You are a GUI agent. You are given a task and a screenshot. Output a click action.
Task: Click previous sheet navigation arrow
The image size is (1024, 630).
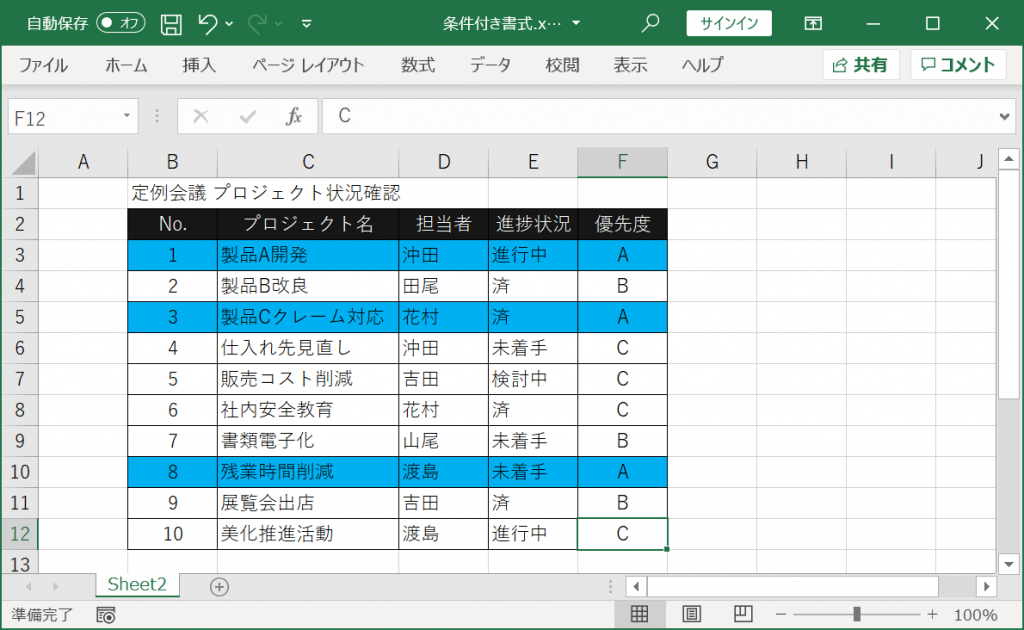[x=29, y=586]
